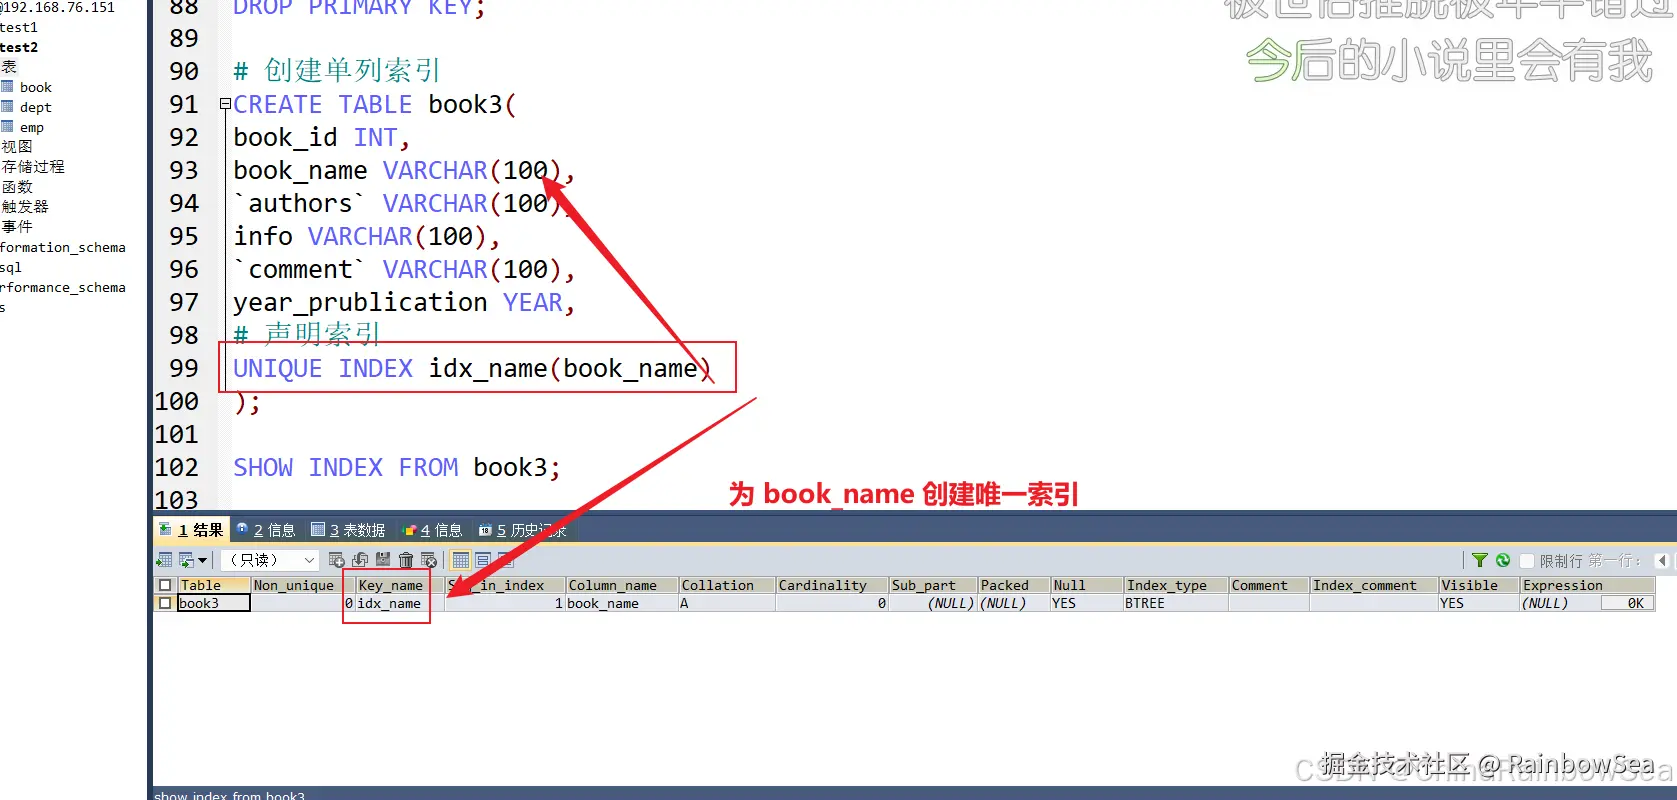
Task: Click the save changes disk icon
Action: [x=383, y=560]
